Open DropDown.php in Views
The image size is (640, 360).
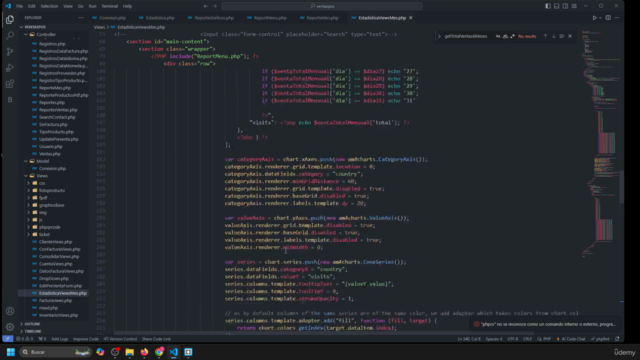(x=53, y=279)
